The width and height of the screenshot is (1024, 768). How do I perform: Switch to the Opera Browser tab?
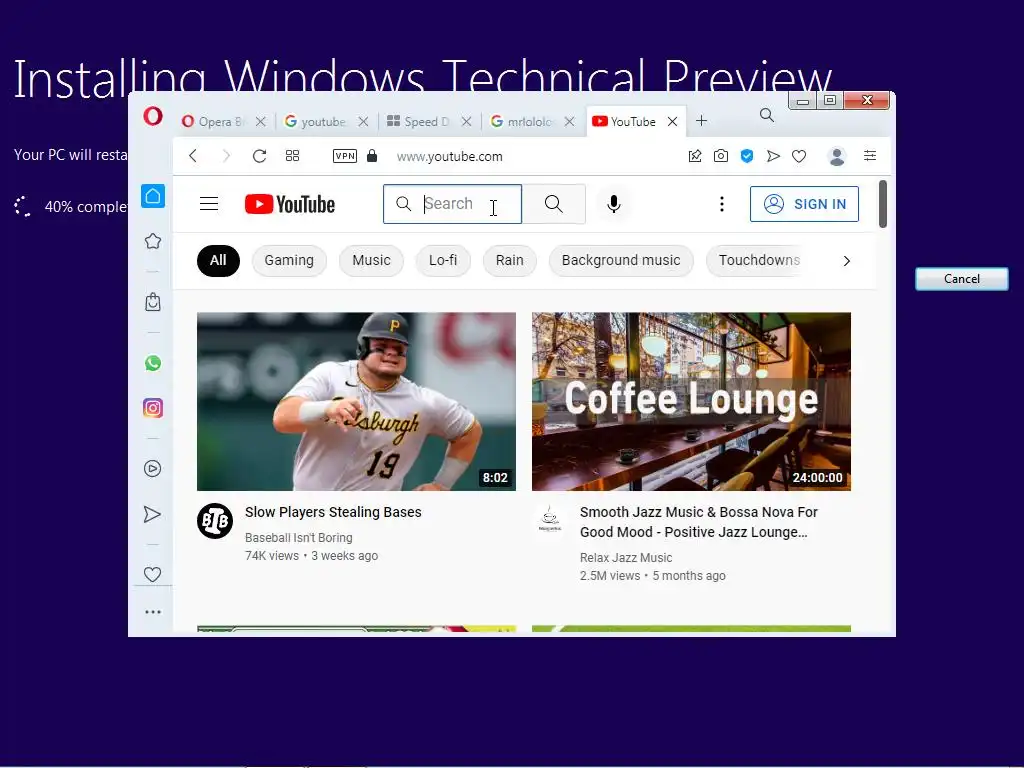212,121
